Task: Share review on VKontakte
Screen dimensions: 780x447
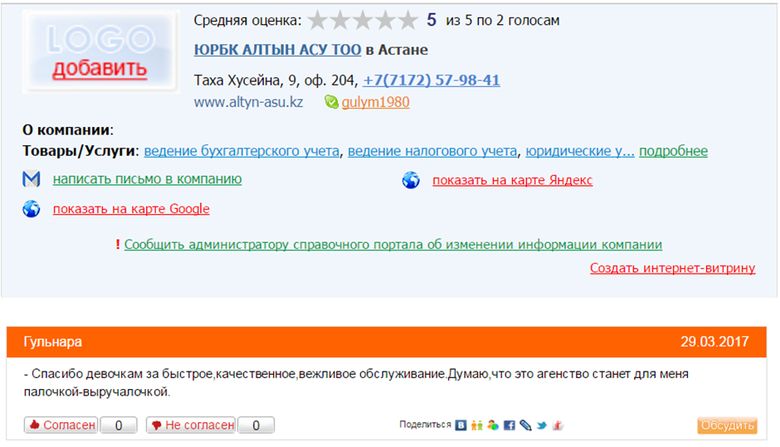Action: point(461,426)
